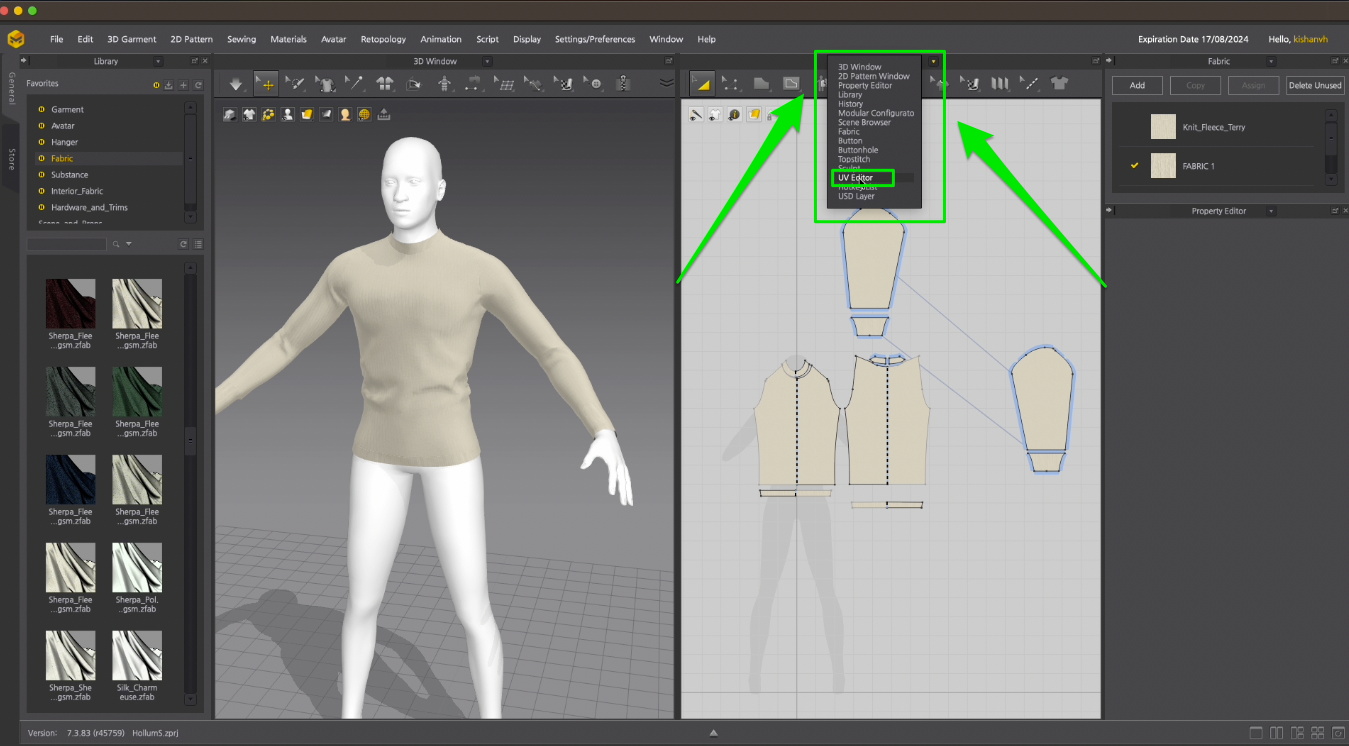Click the download icon beside Favorites
The image size is (1349, 746).
point(169,85)
